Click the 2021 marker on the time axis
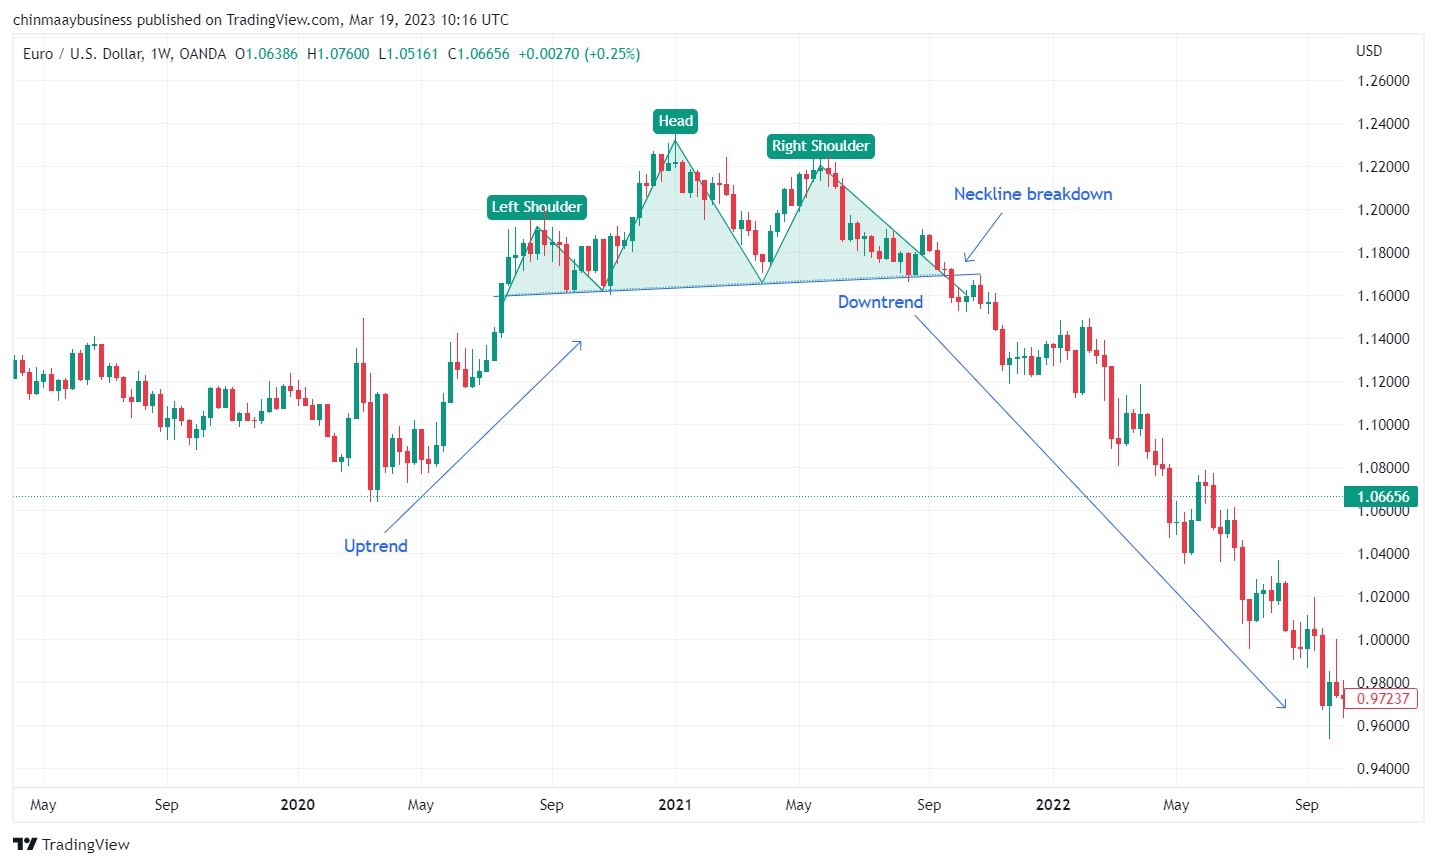 675,805
